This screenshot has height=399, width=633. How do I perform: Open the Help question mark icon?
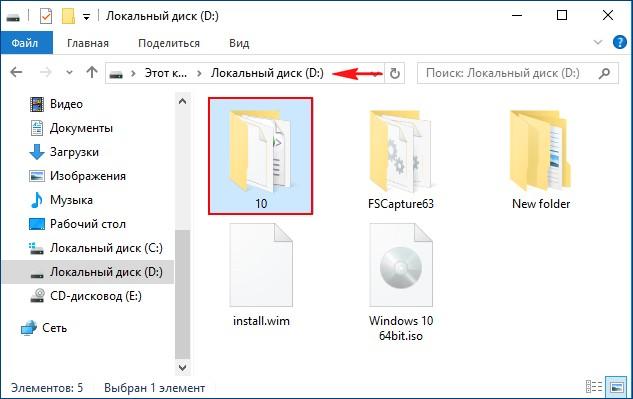(619, 42)
